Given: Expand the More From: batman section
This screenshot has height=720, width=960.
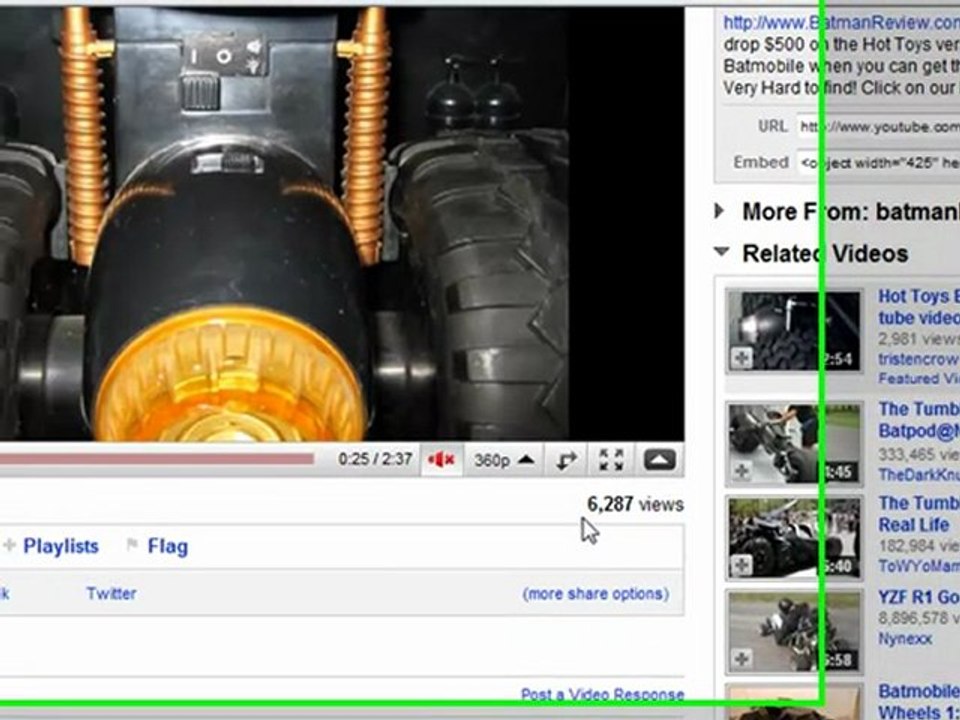Looking at the screenshot, I should tap(720, 211).
